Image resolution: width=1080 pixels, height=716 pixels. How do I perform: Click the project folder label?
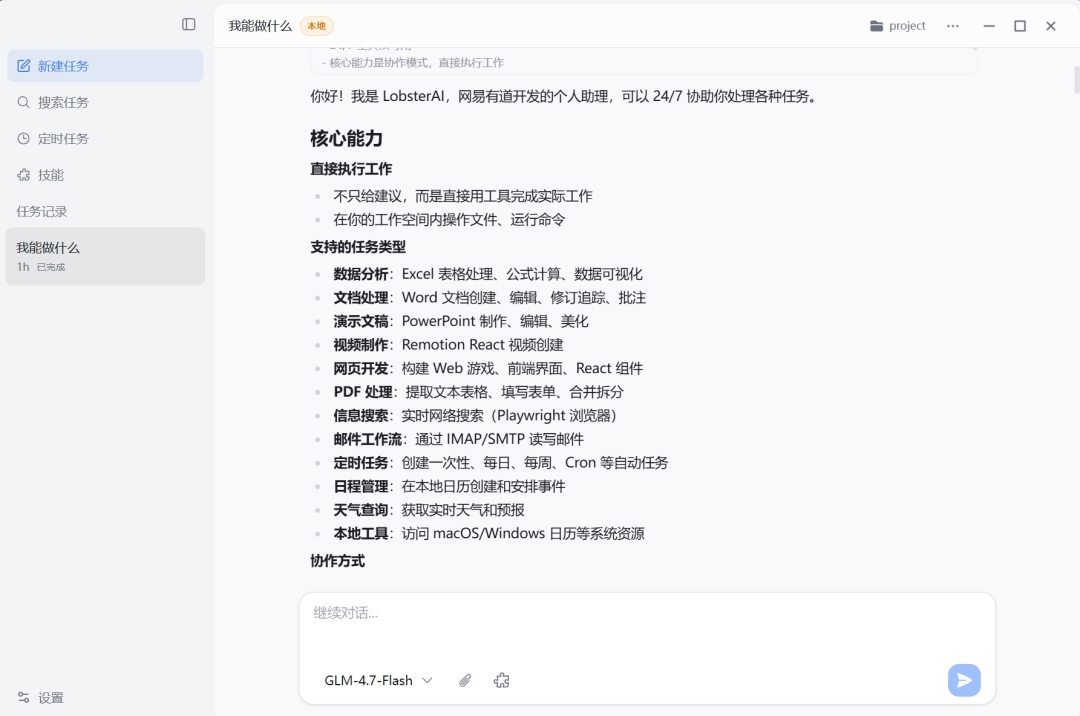click(x=907, y=26)
